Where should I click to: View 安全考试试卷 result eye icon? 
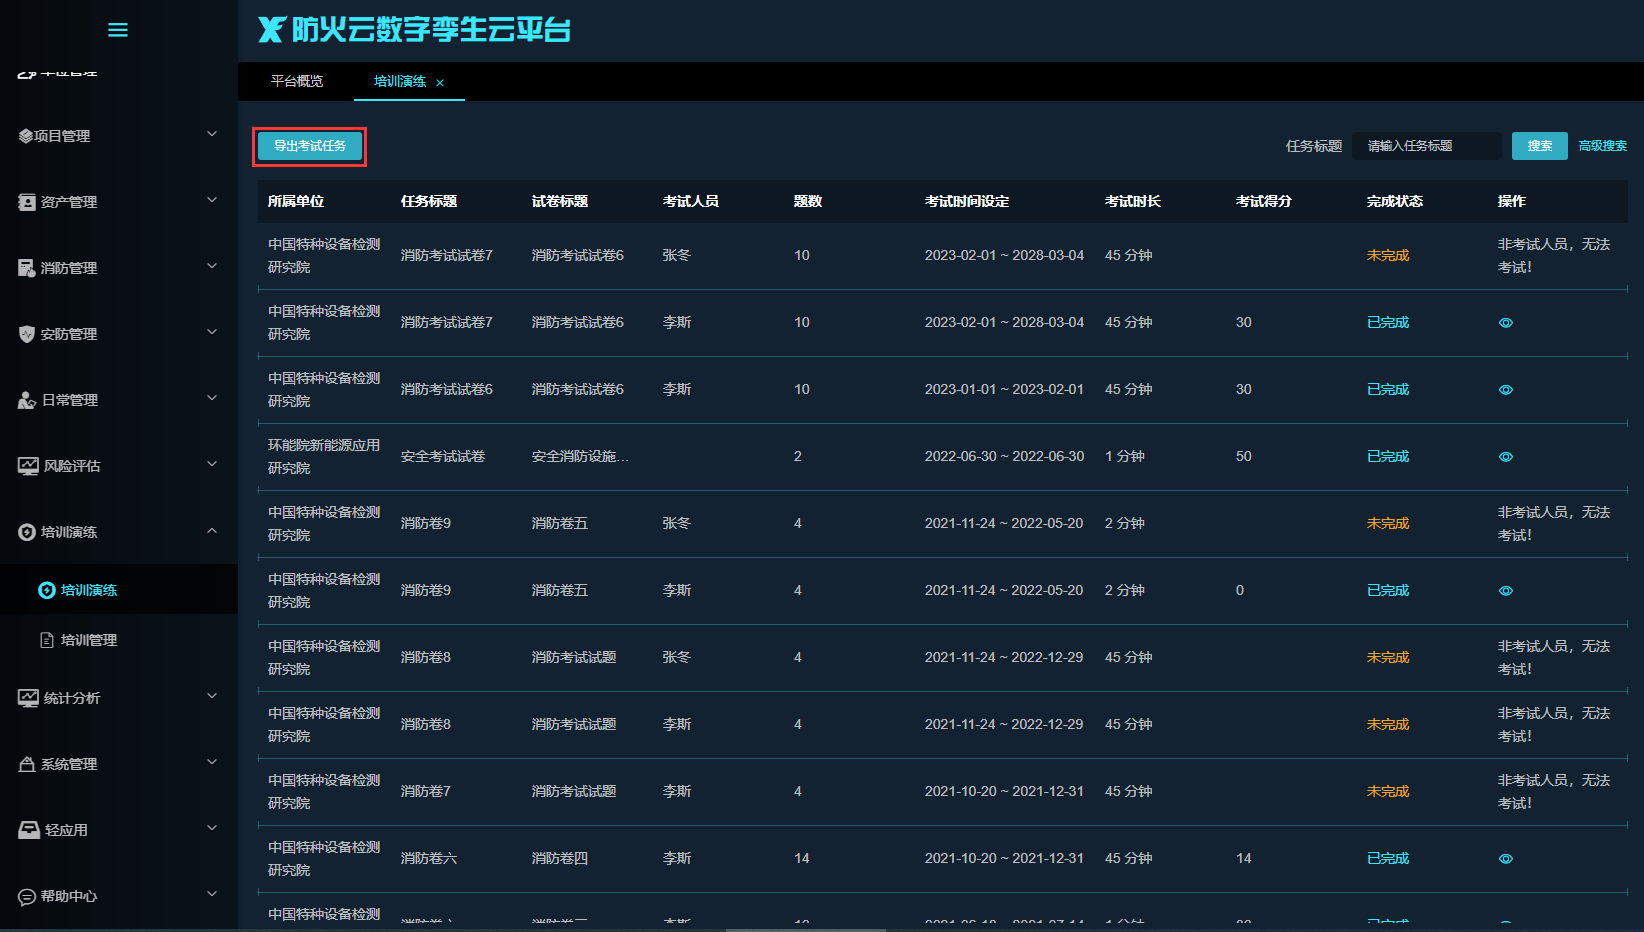click(x=1506, y=457)
